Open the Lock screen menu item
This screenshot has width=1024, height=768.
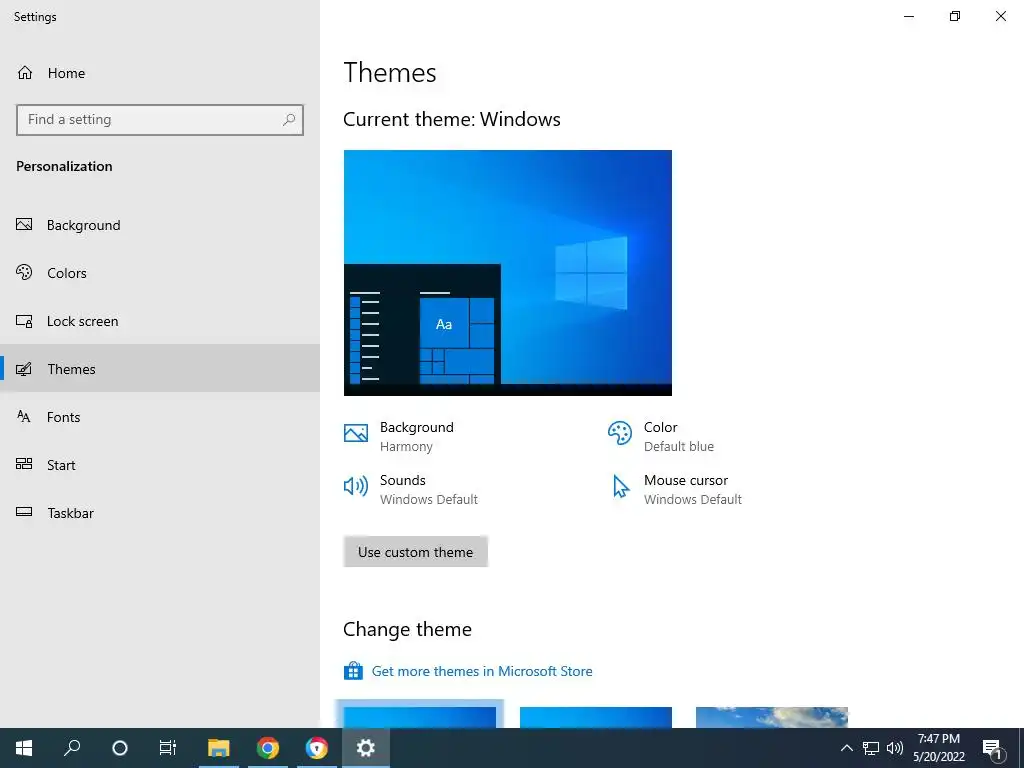click(160, 321)
